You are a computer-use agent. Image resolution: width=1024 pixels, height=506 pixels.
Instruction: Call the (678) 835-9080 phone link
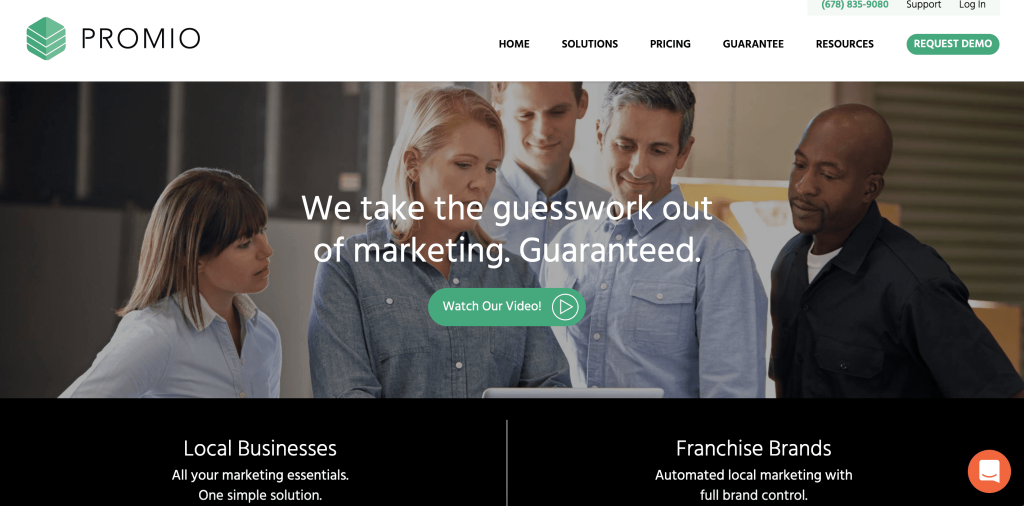tap(855, 5)
